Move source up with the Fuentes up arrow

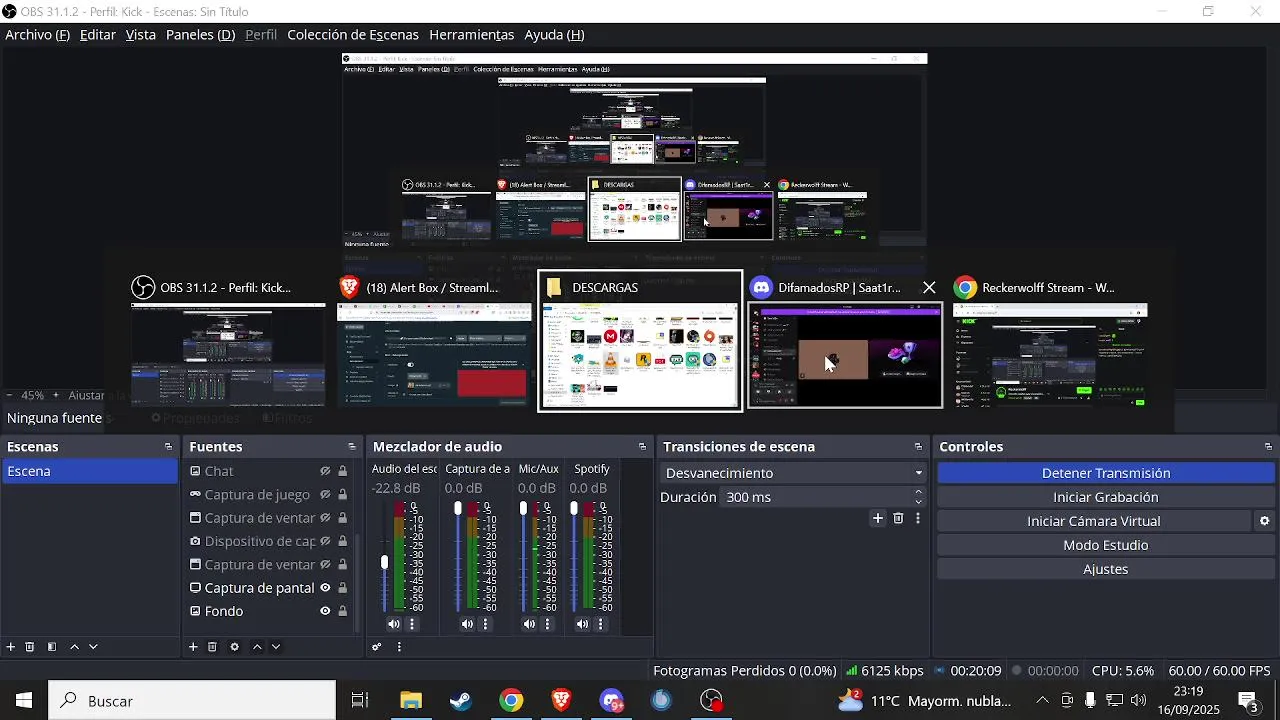point(257,647)
